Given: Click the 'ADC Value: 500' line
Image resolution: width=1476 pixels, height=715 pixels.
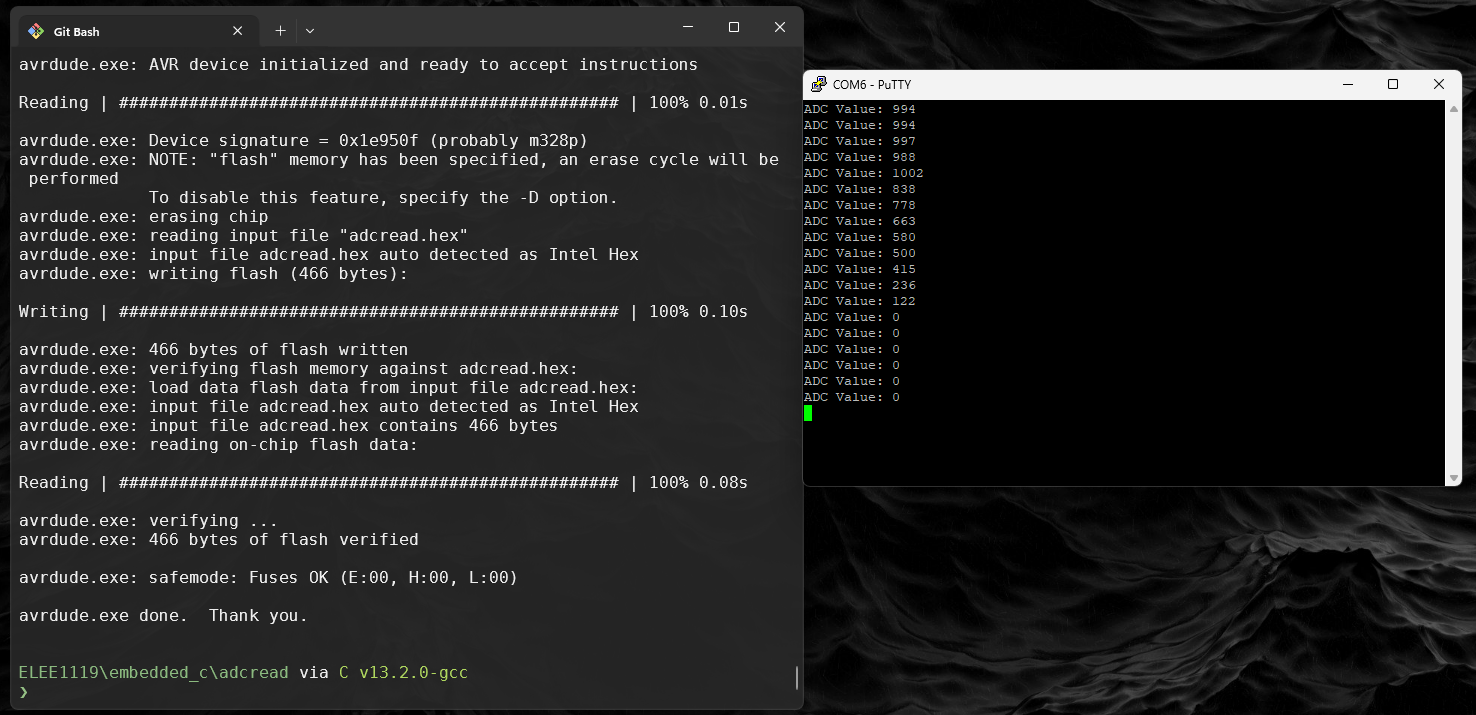Looking at the screenshot, I should point(860,253).
